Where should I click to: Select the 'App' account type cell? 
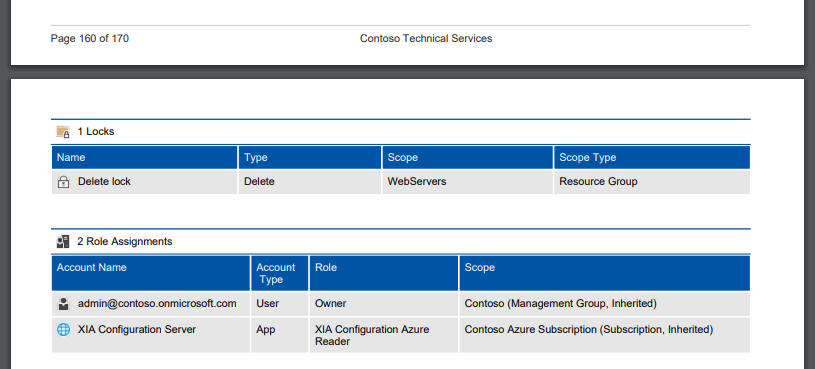(280, 335)
